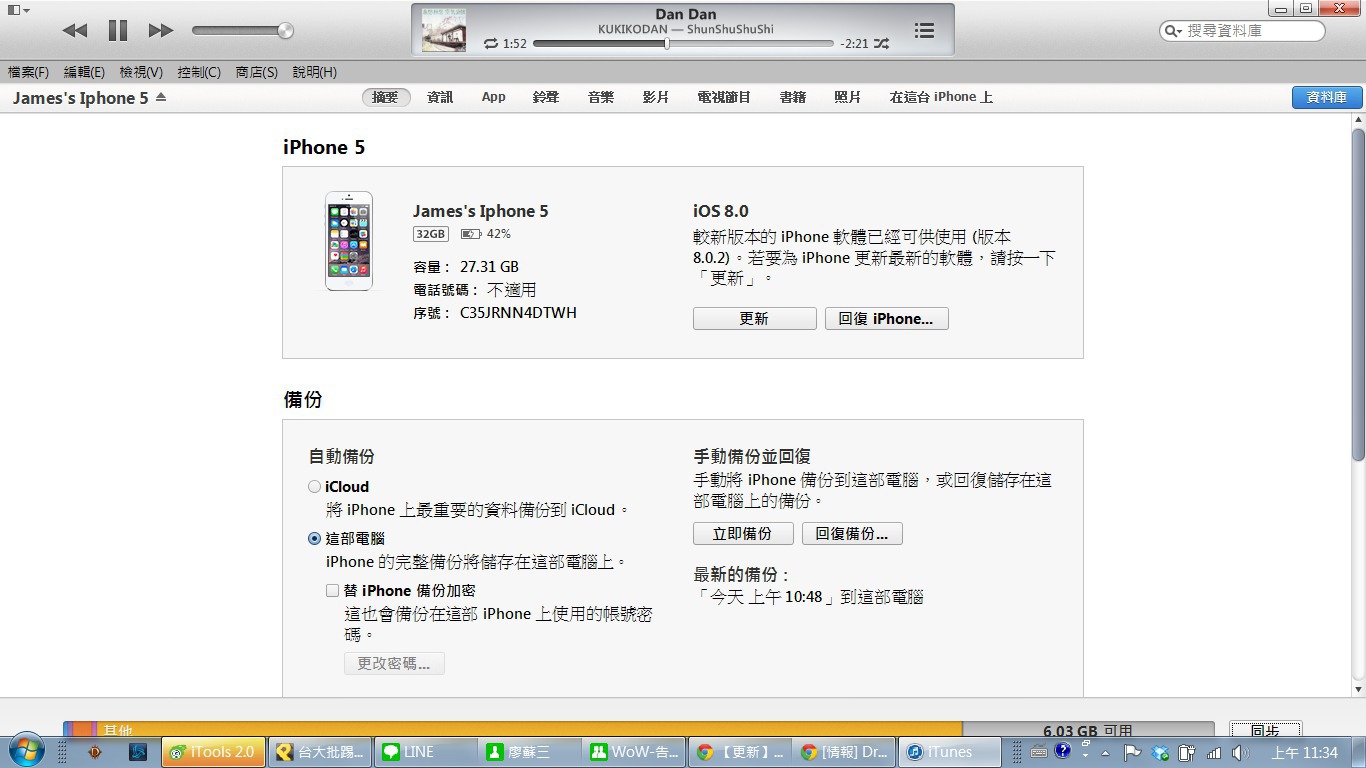1366x768 pixels.
Task: Switch to the App tab
Action: pyautogui.click(x=493, y=97)
